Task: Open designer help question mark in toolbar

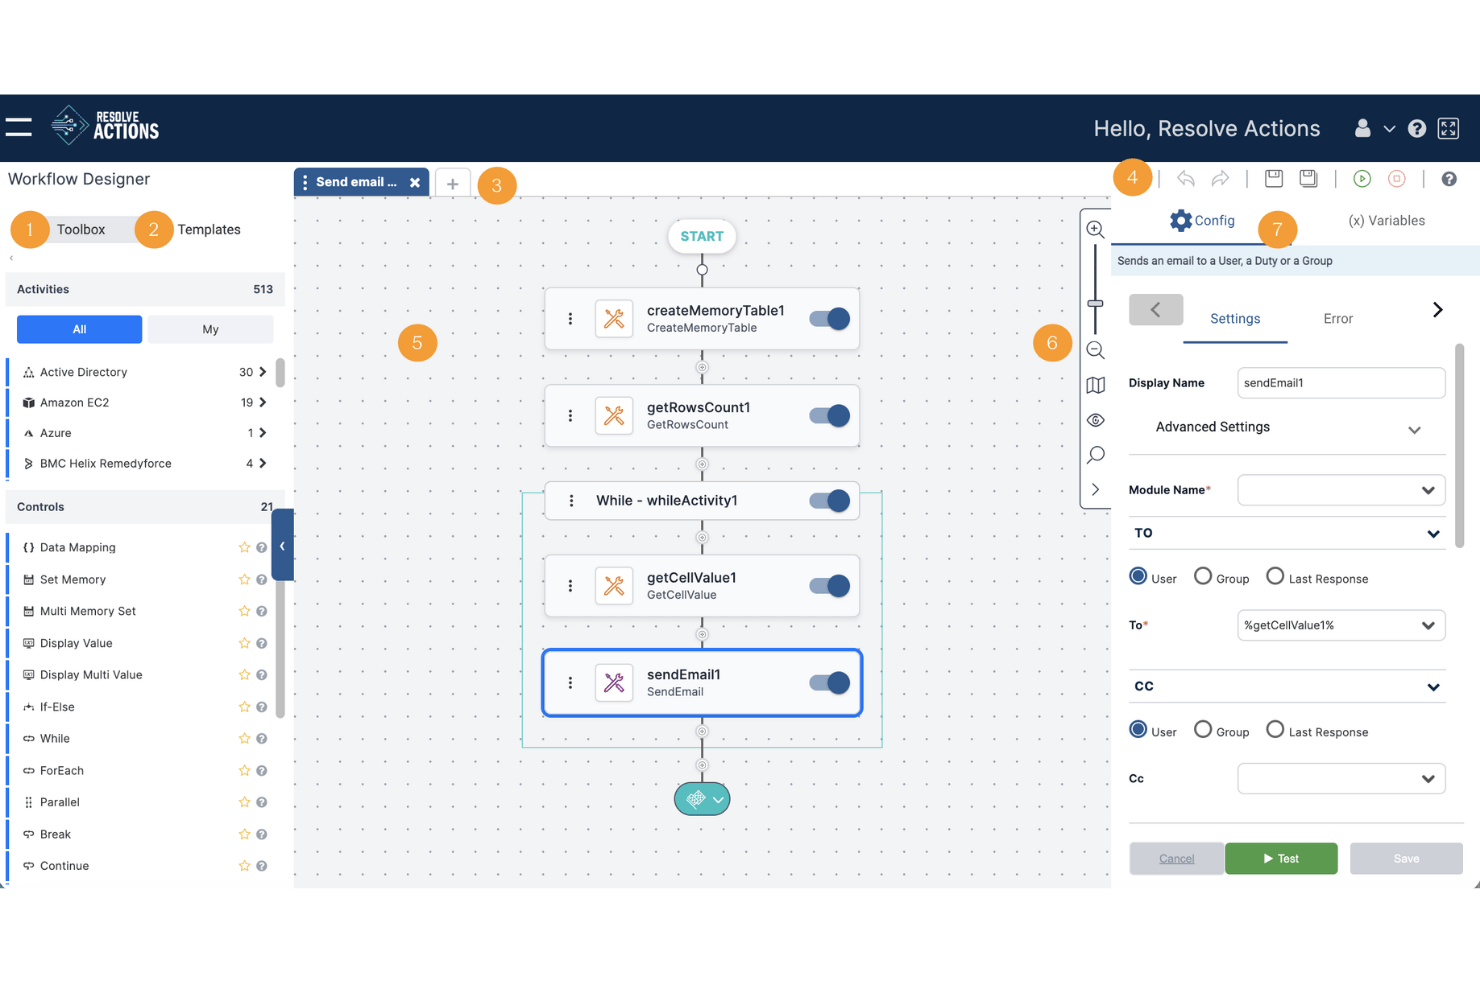Action: pos(1449,179)
